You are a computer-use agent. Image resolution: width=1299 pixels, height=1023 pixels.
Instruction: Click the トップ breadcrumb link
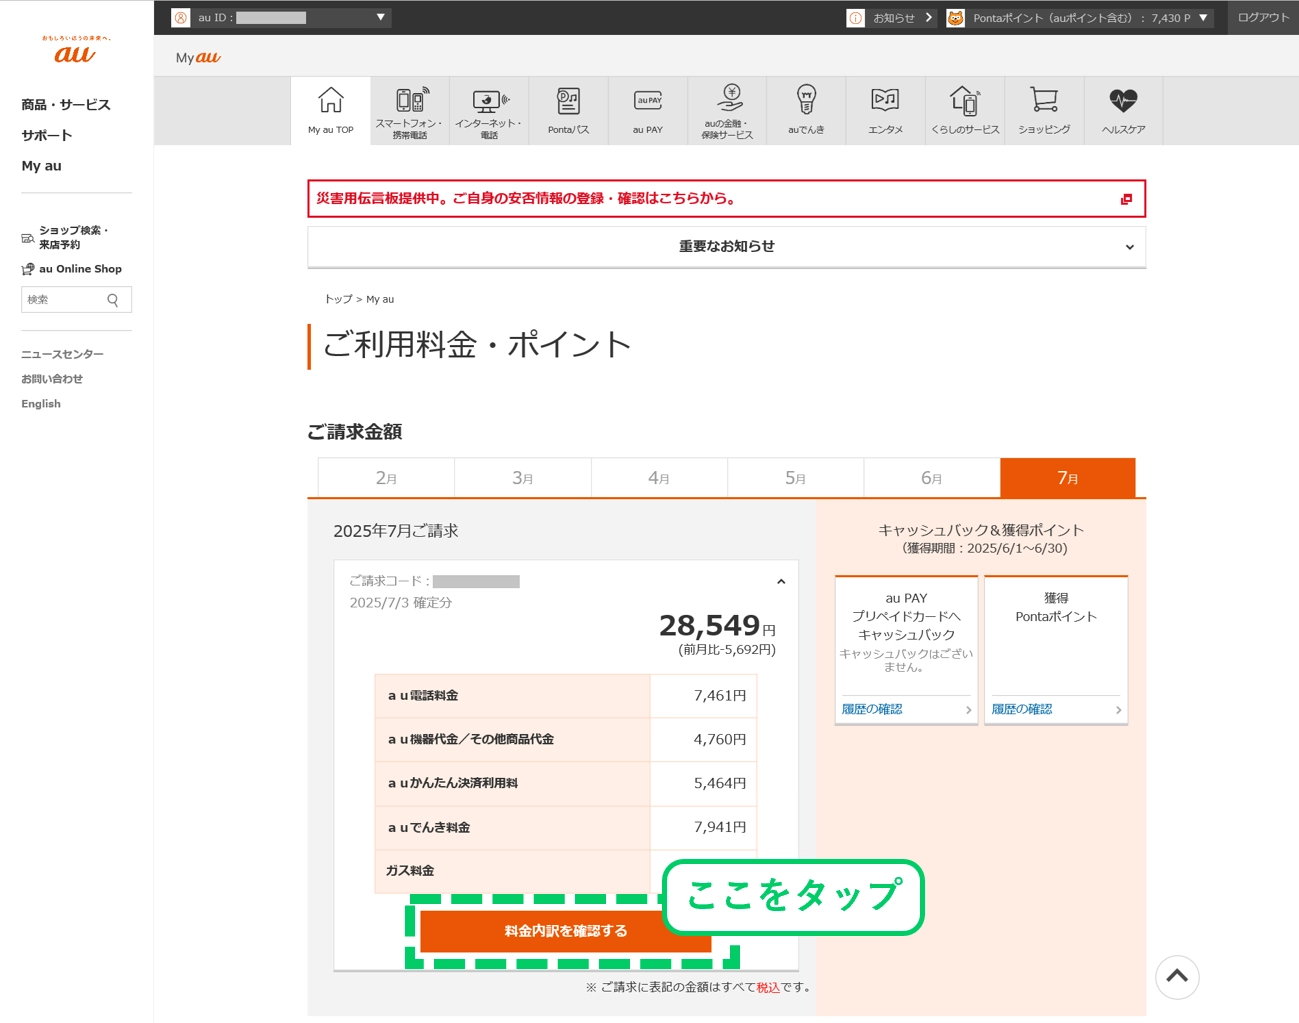(338, 299)
